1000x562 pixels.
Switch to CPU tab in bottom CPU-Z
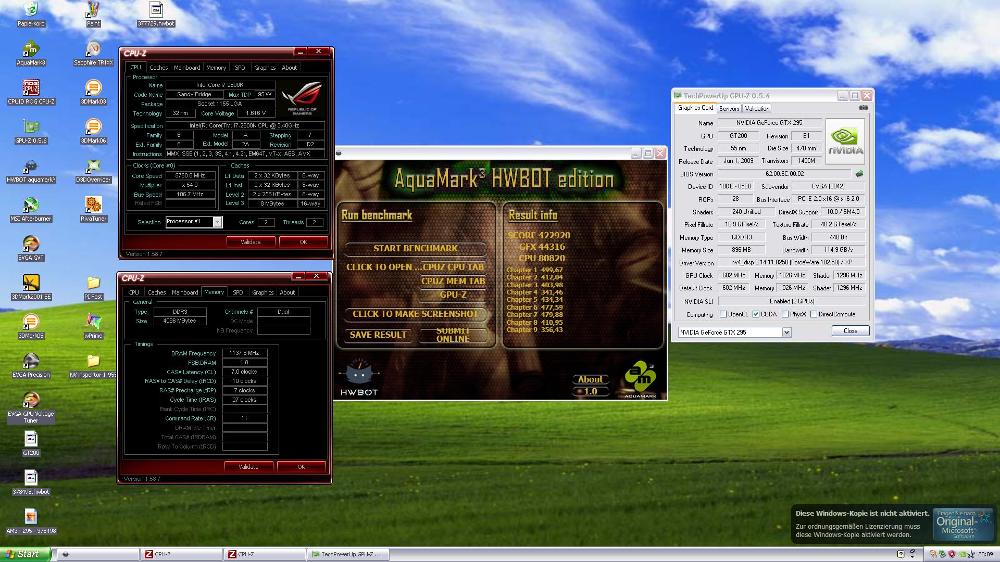pyautogui.click(x=134, y=292)
